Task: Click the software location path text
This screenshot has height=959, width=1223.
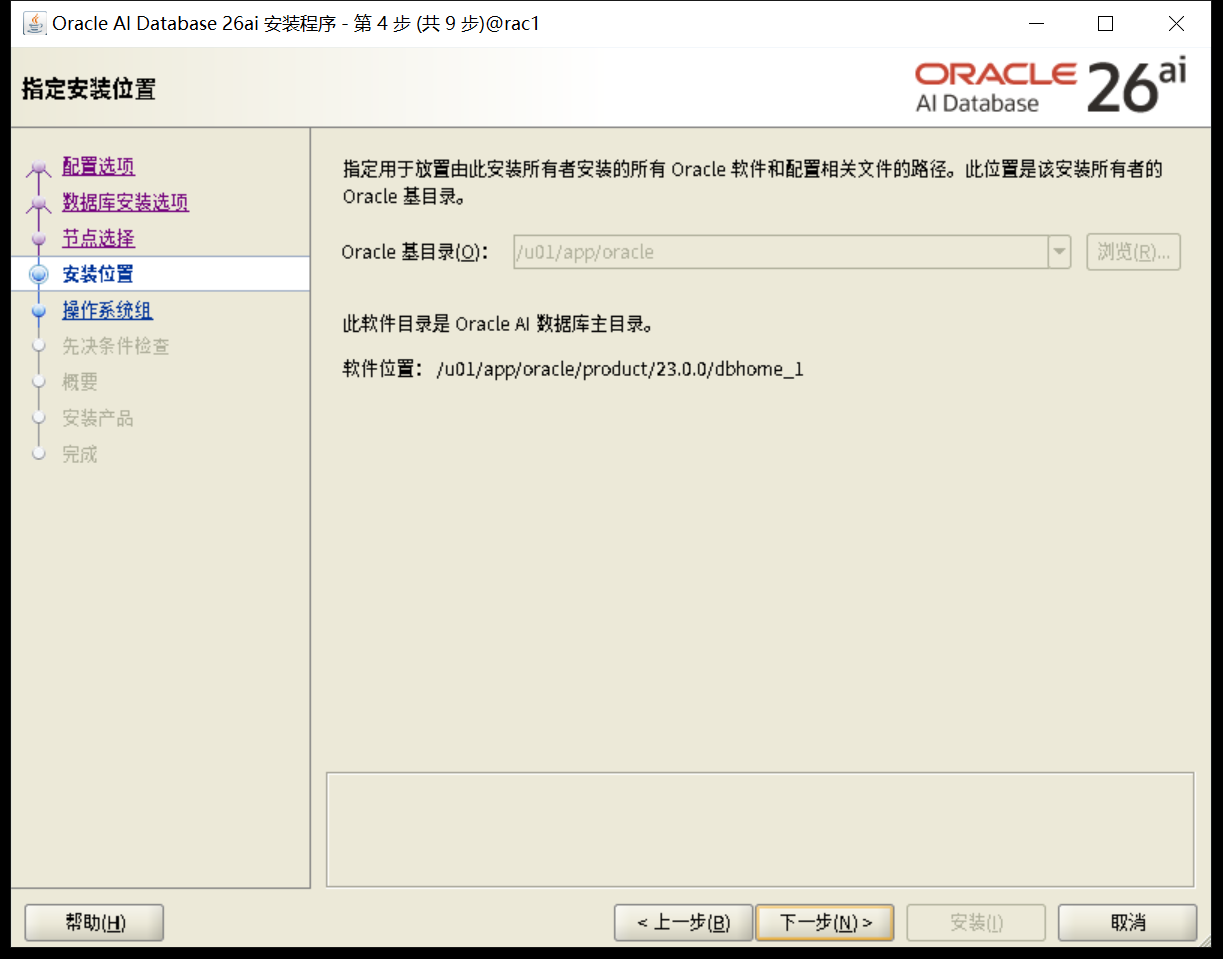Action: tap(620, 369)
